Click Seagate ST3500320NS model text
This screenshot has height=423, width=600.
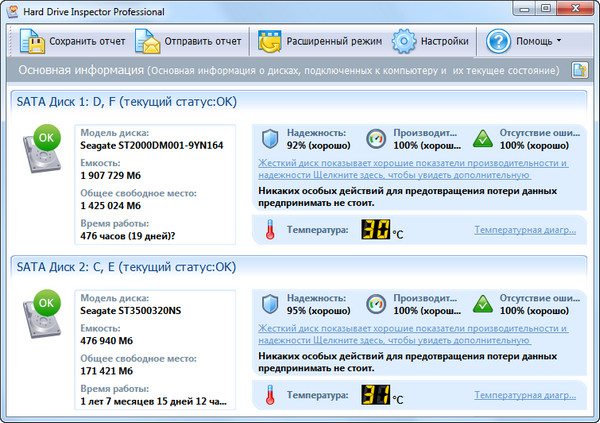point(130,311)
